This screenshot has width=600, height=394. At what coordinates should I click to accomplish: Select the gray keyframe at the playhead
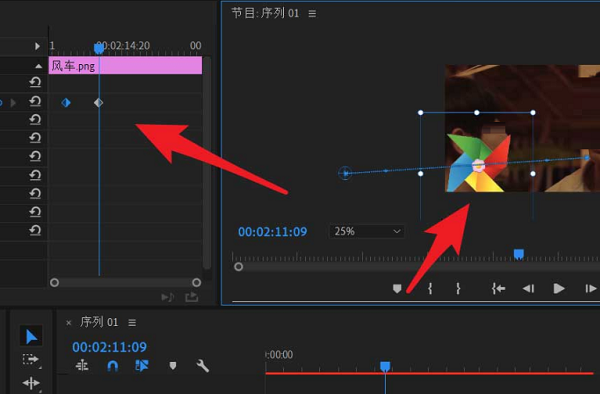(x=98, y=103)
